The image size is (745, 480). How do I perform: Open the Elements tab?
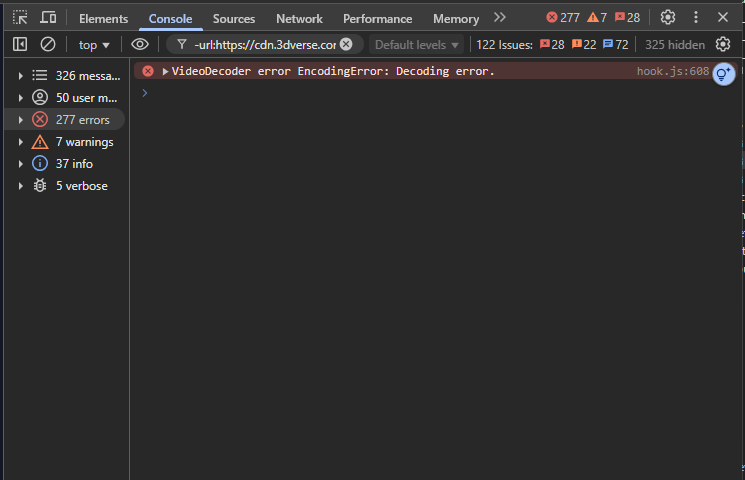pos(103,19)
